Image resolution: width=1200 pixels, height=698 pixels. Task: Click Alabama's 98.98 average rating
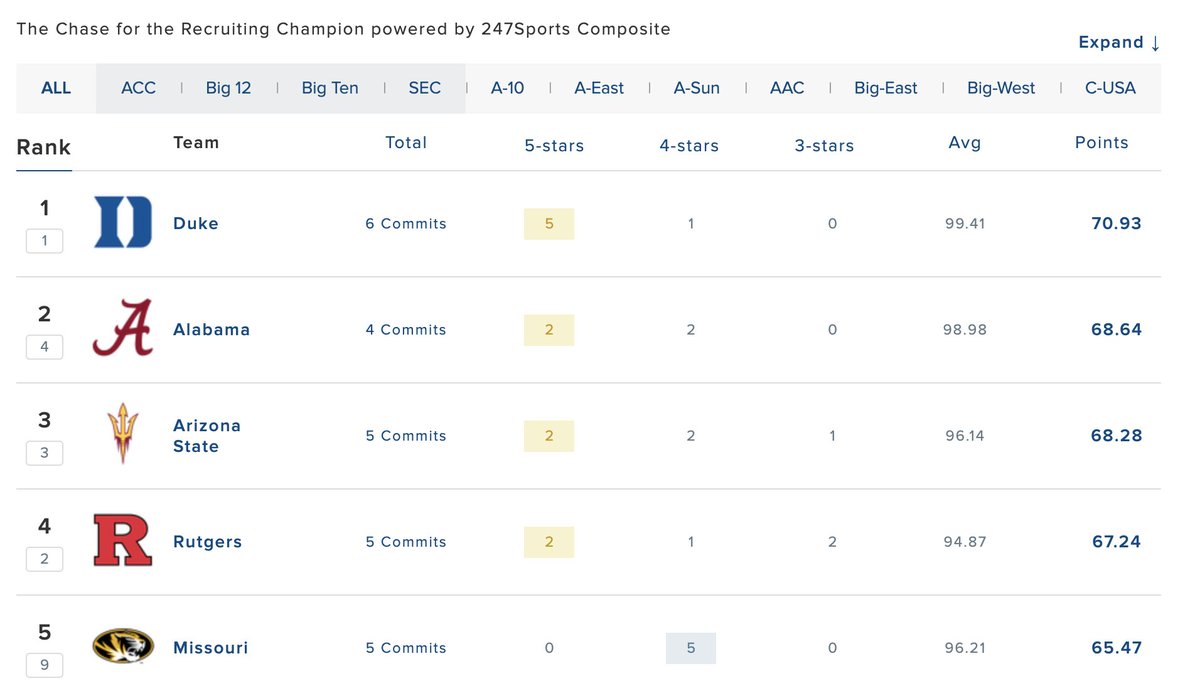[x=965, y=329]
